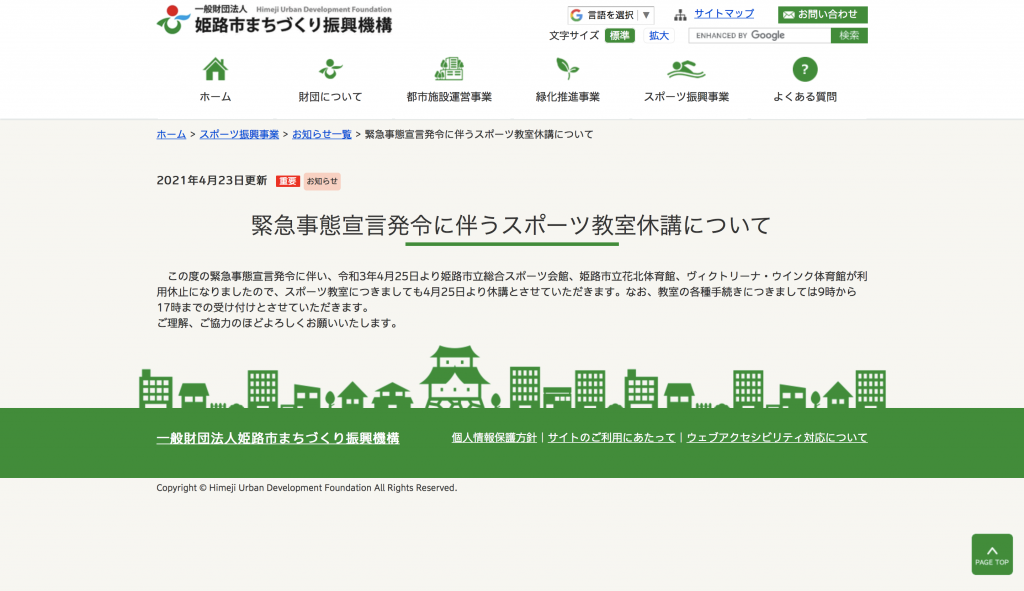Image resolution: width=1024 pixels, height=591 pixels.
Task: Click the paragraph line ご理解、ご協力のほどよろしくお願いいたします。
Action: click(278, 323)
